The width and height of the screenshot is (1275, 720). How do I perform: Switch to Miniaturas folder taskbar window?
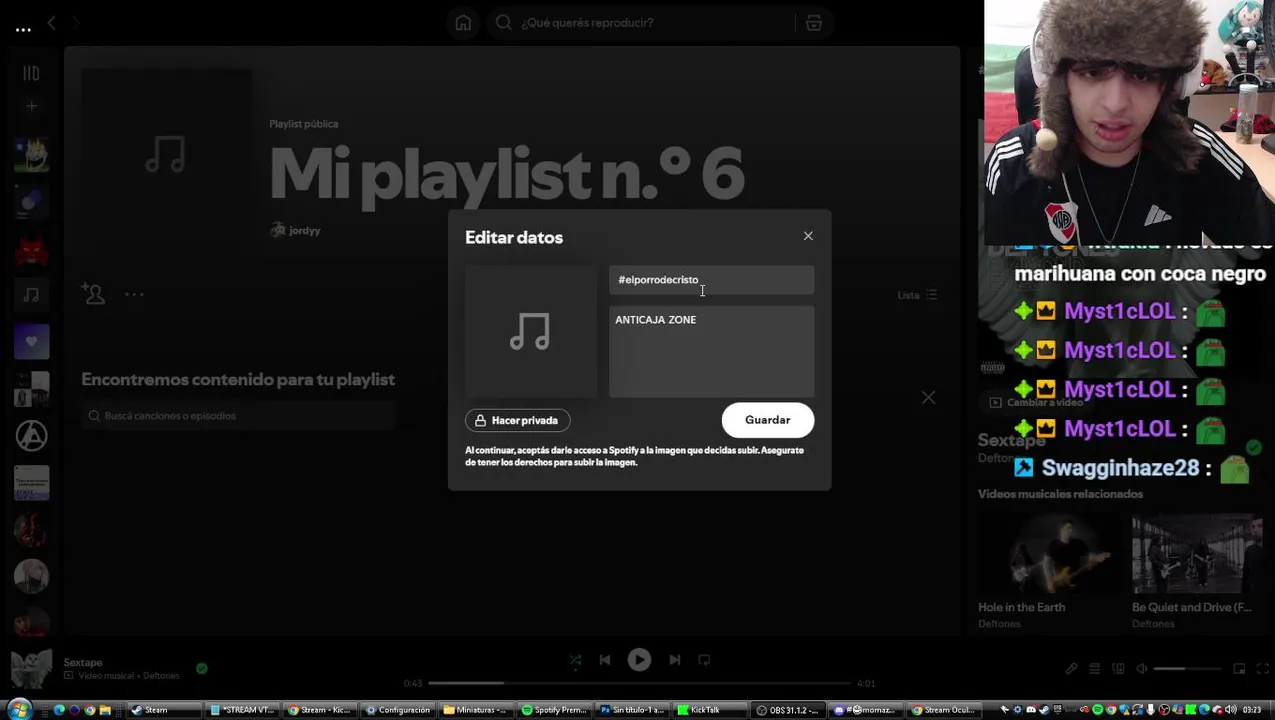(477, 710)
